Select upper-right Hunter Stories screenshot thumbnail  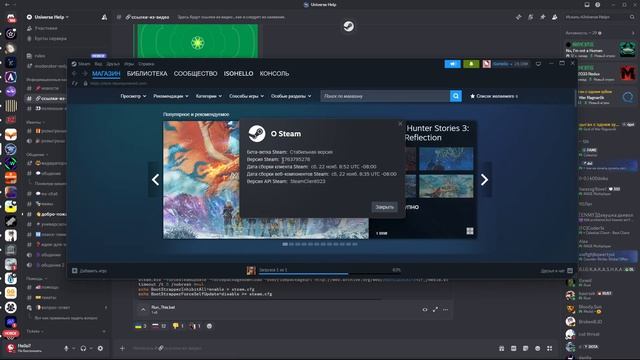click(x=447, y=159)
